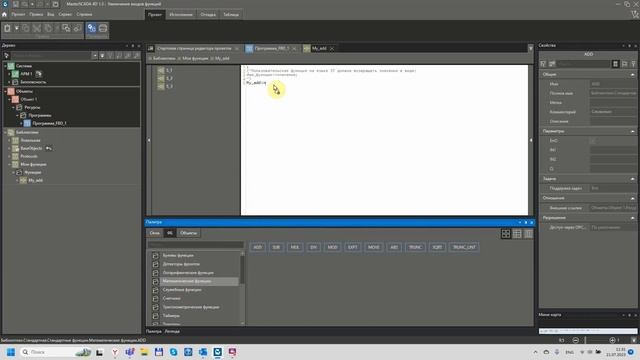The height and width of the screenshot is (360, 640).
Task: Select list columns view in Palette
Action: tap(528, 233)
